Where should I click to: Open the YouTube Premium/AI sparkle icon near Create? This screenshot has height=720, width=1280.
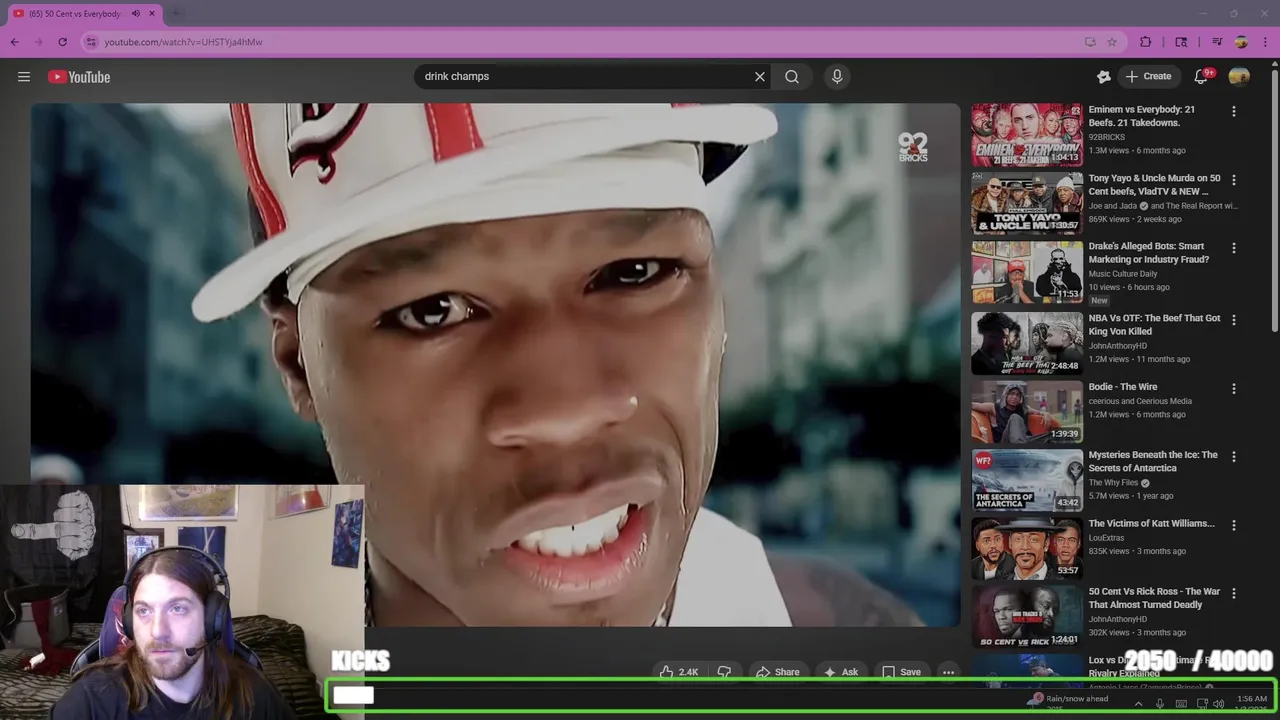coord(1104,77)
